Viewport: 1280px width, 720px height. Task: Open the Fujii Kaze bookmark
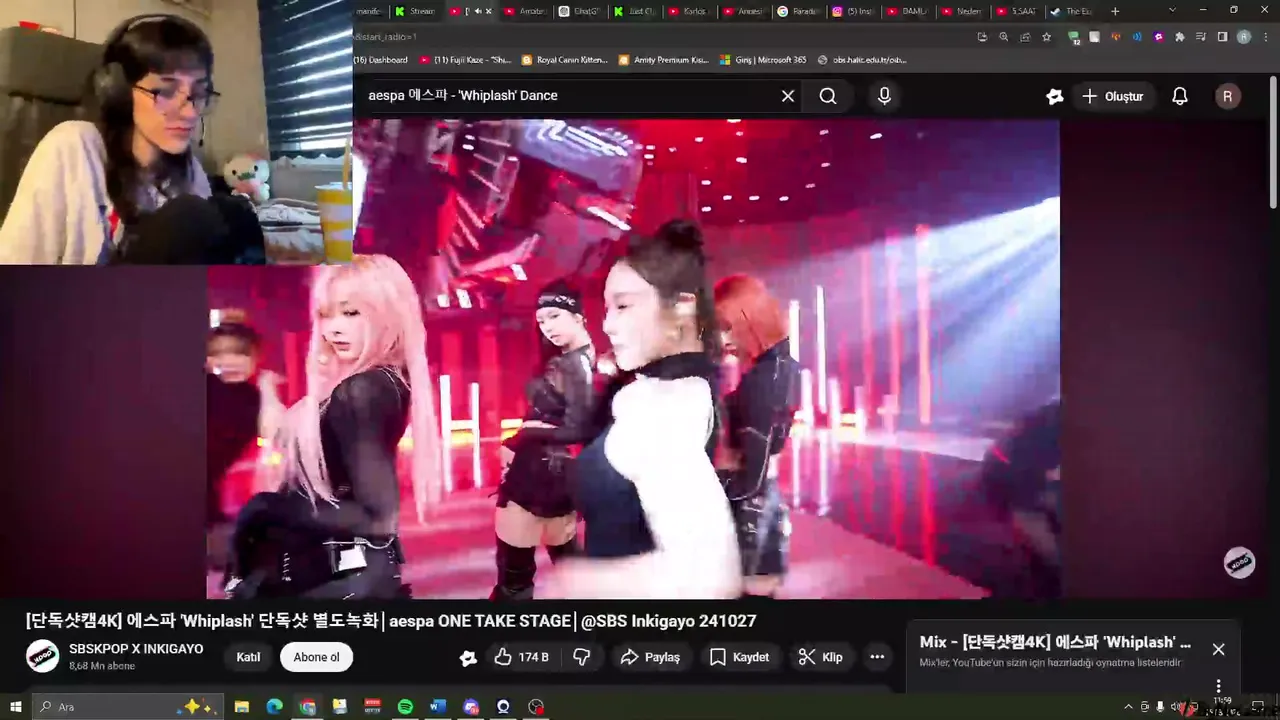pos(465,60)
